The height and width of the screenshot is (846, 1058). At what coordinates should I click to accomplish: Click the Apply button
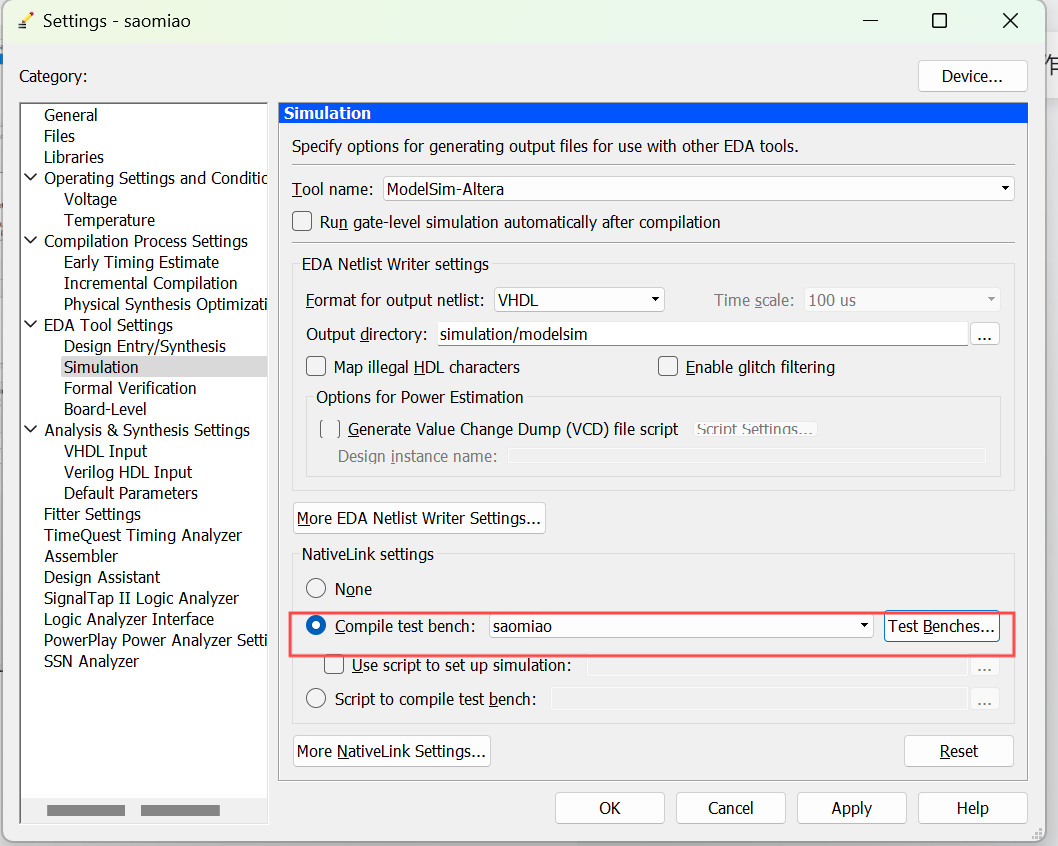point(852,808)
